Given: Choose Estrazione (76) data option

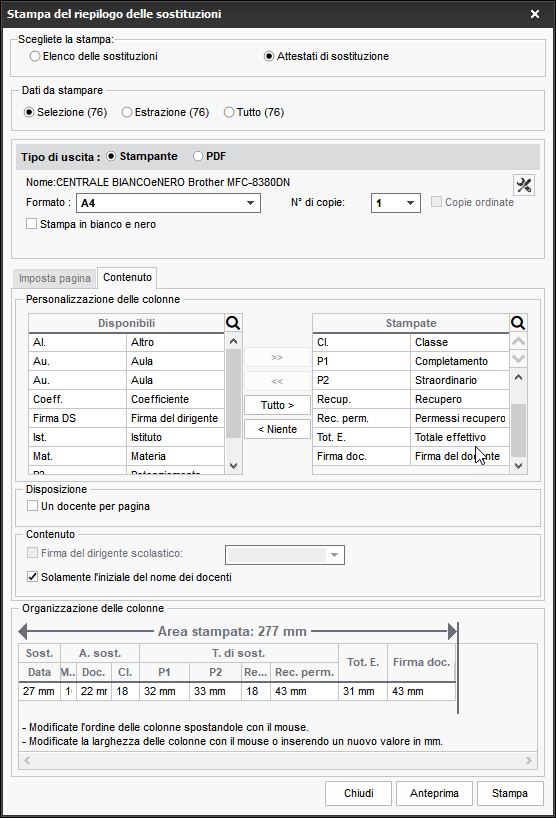Looking at the screenshot, I should [x=165, y=112].
